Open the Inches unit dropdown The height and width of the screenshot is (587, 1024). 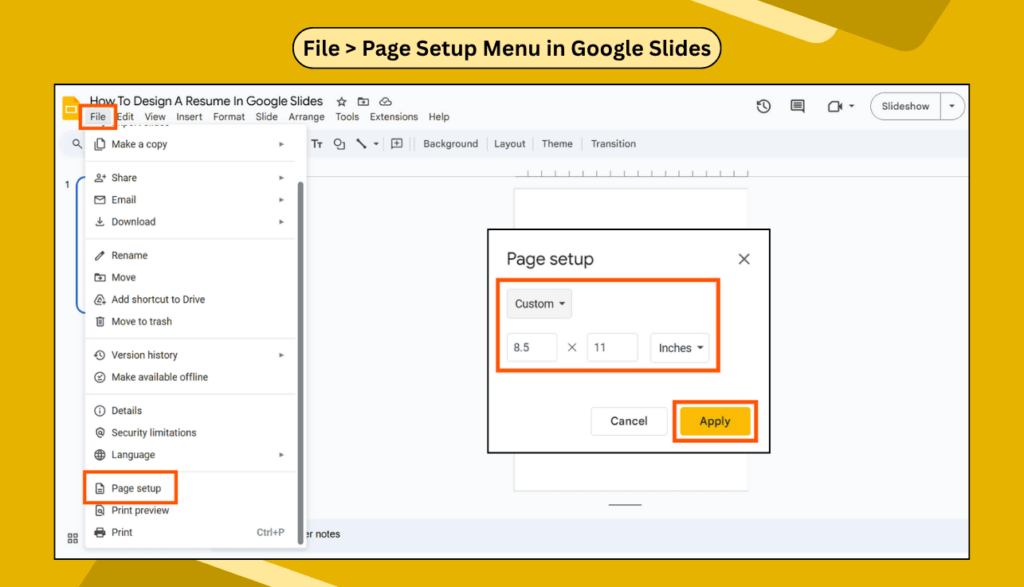tap(680, 347)
